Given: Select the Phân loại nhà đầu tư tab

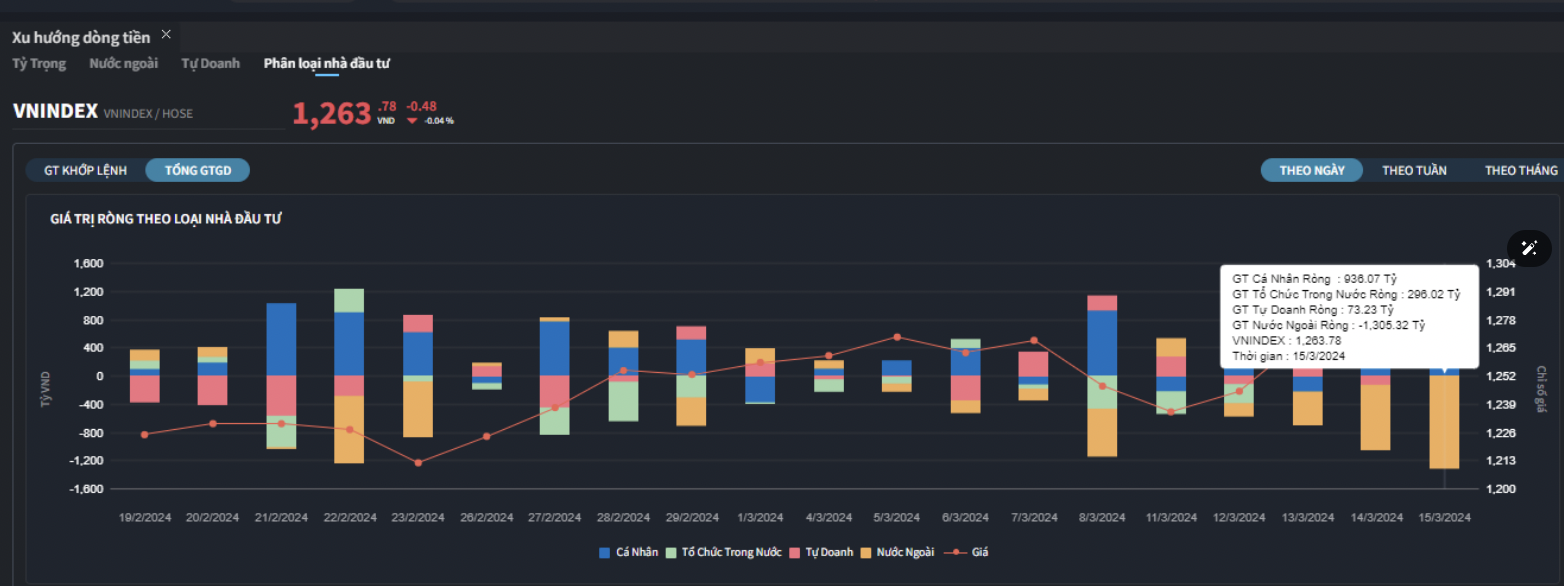Looking at the screenshot, I should pyautogui.click(x=326, y=63).
